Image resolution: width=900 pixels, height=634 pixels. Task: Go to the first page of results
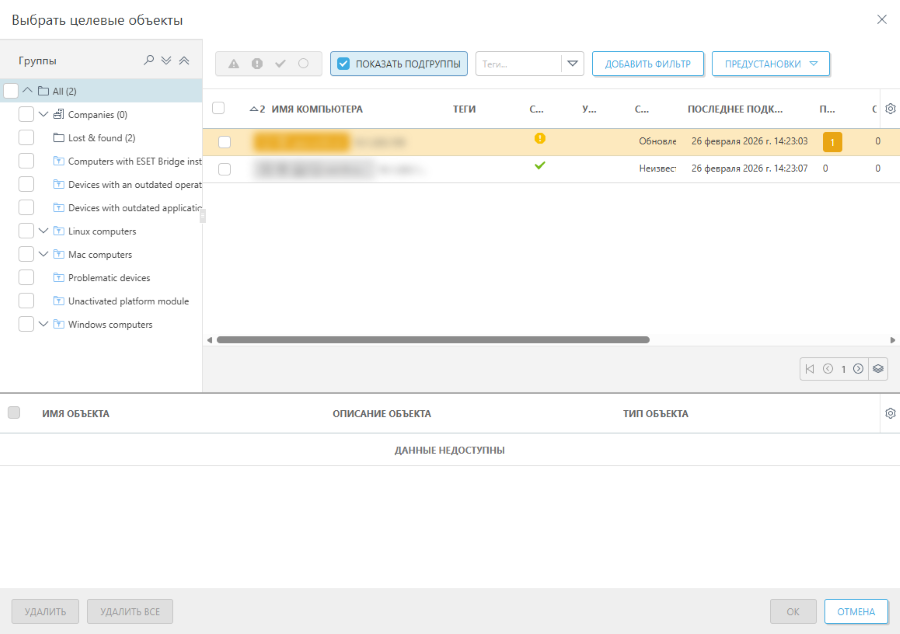(810, 369)
